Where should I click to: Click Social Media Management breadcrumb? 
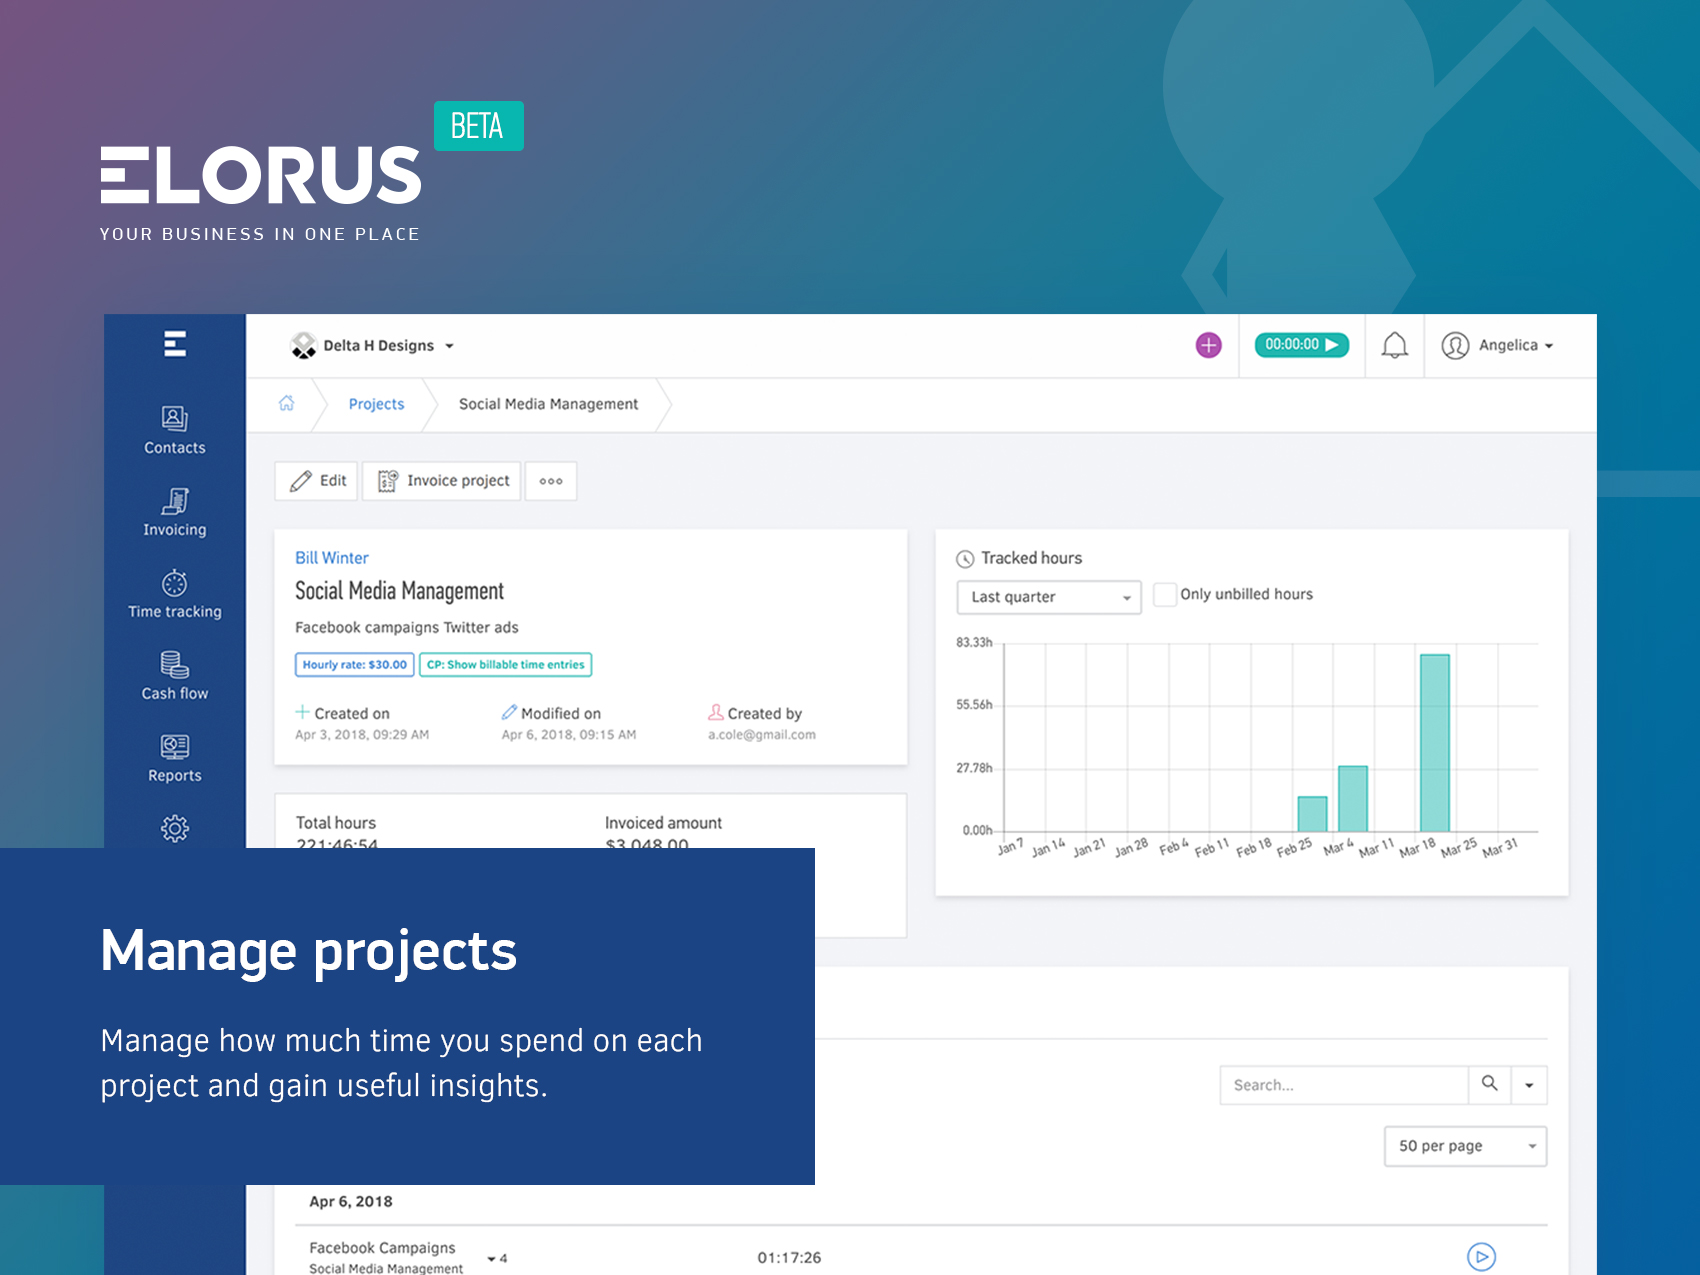[x=548, y=404]
